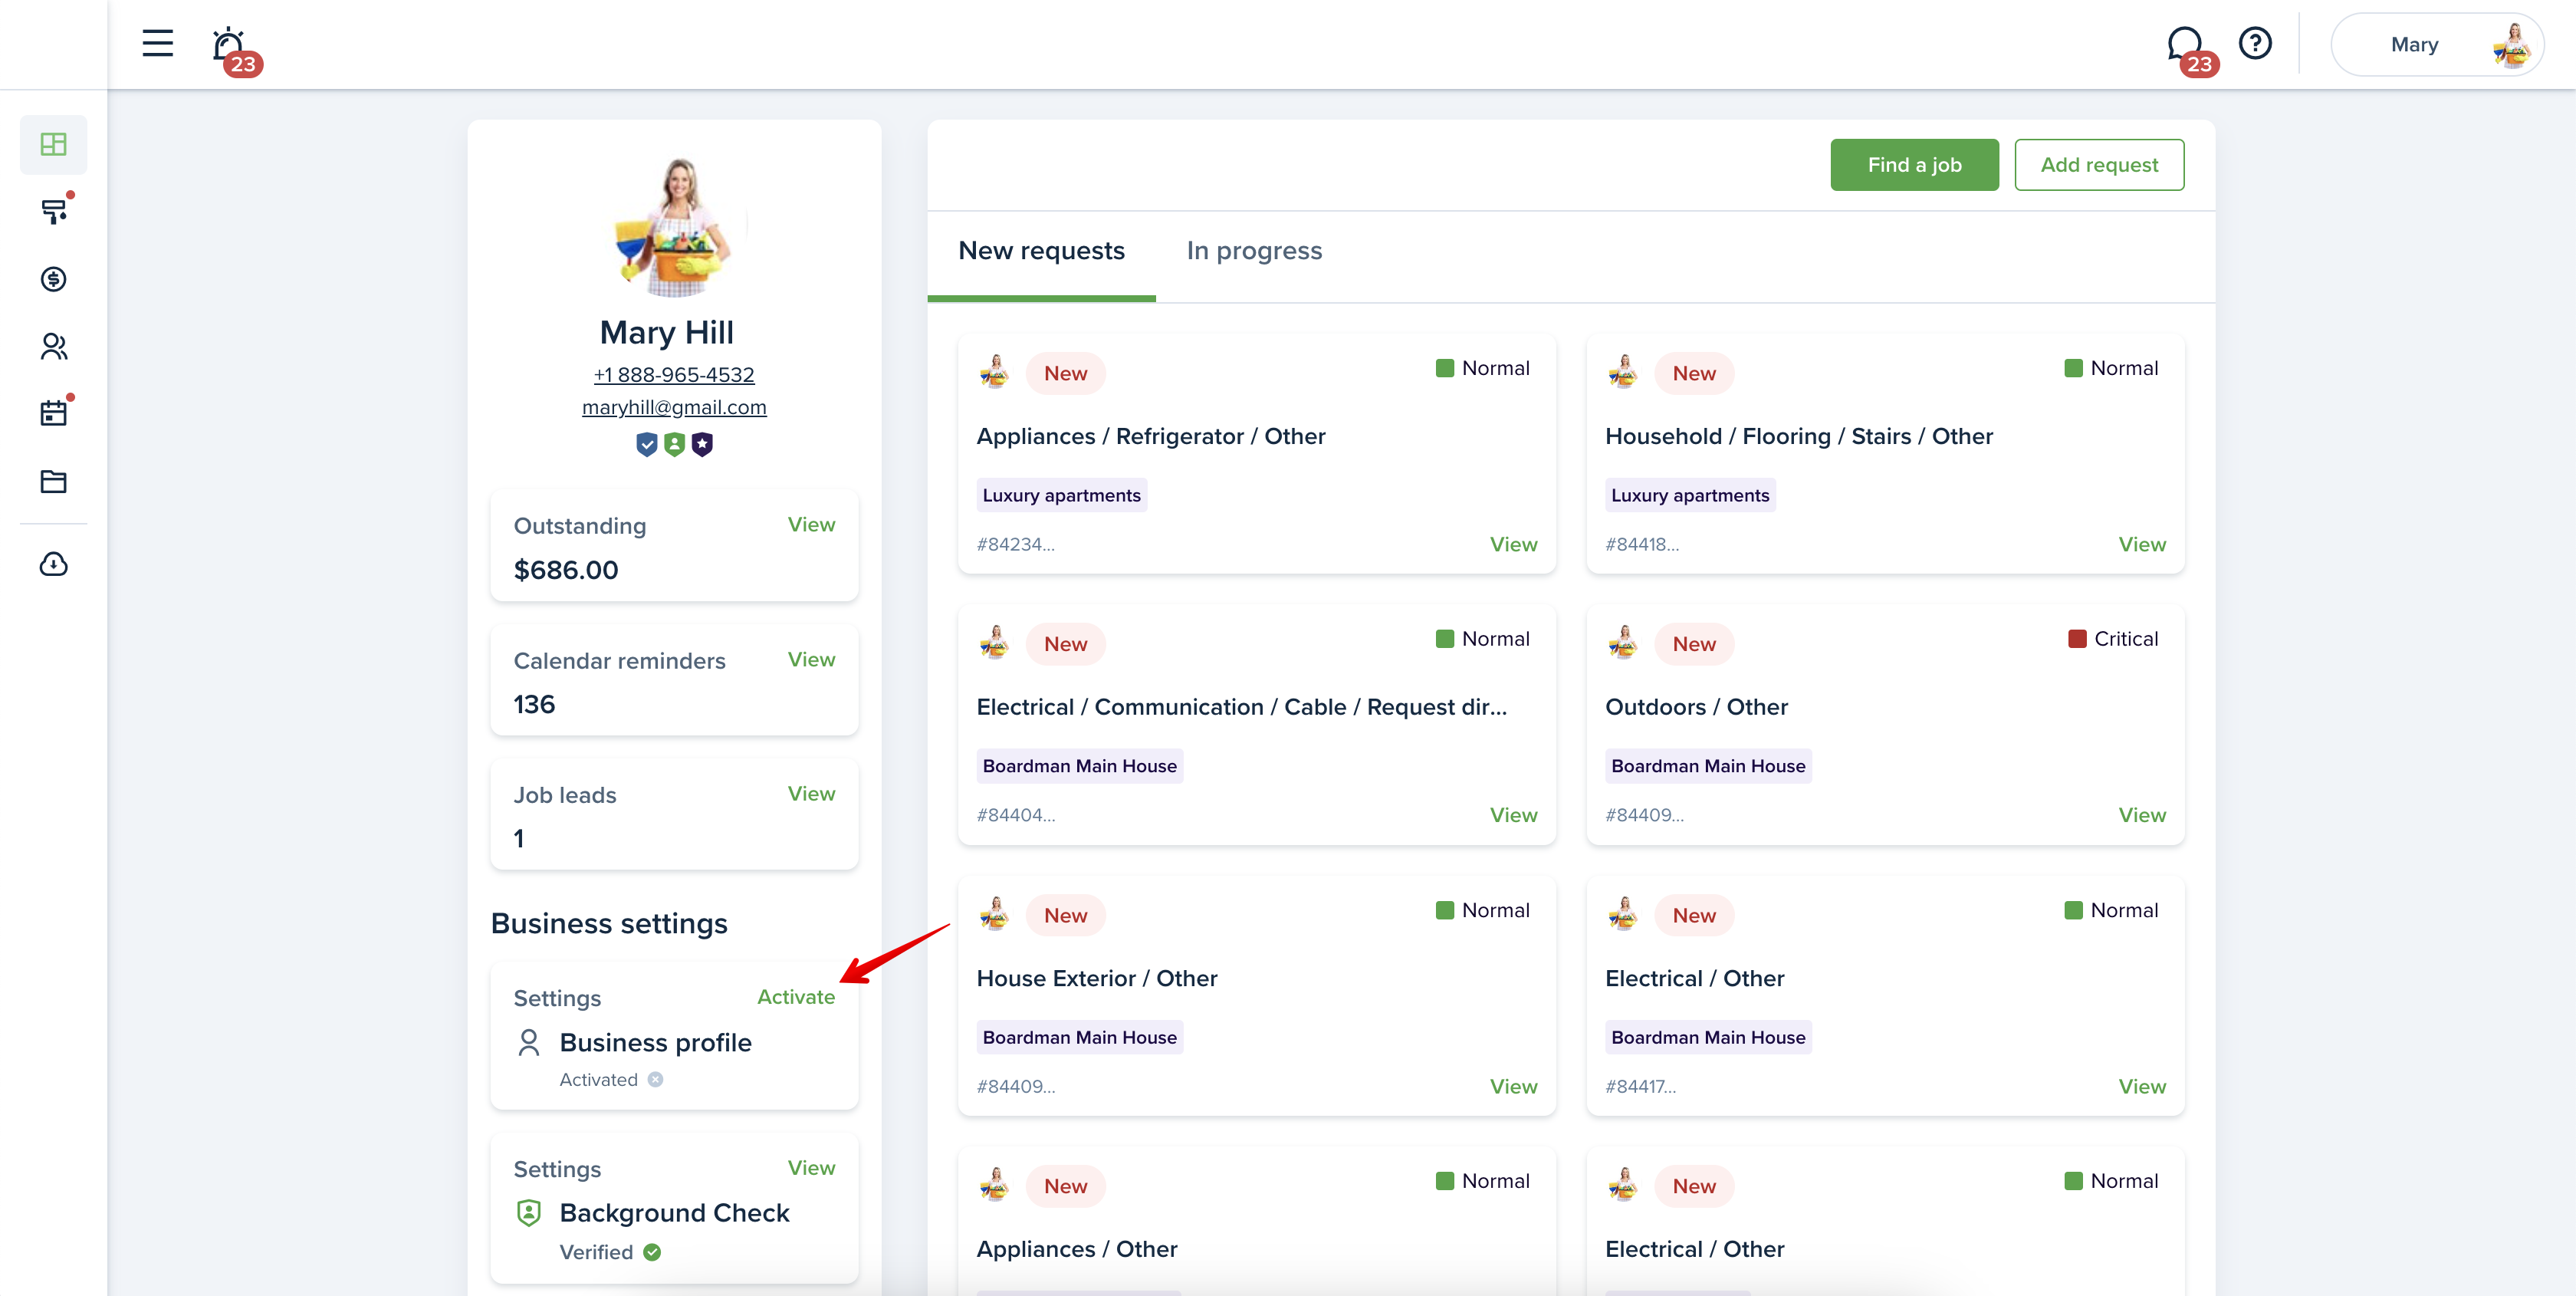The image size is (2576, 1296).
Task: Open the Mary user profile menu
Action: (x=2436, y=45)
